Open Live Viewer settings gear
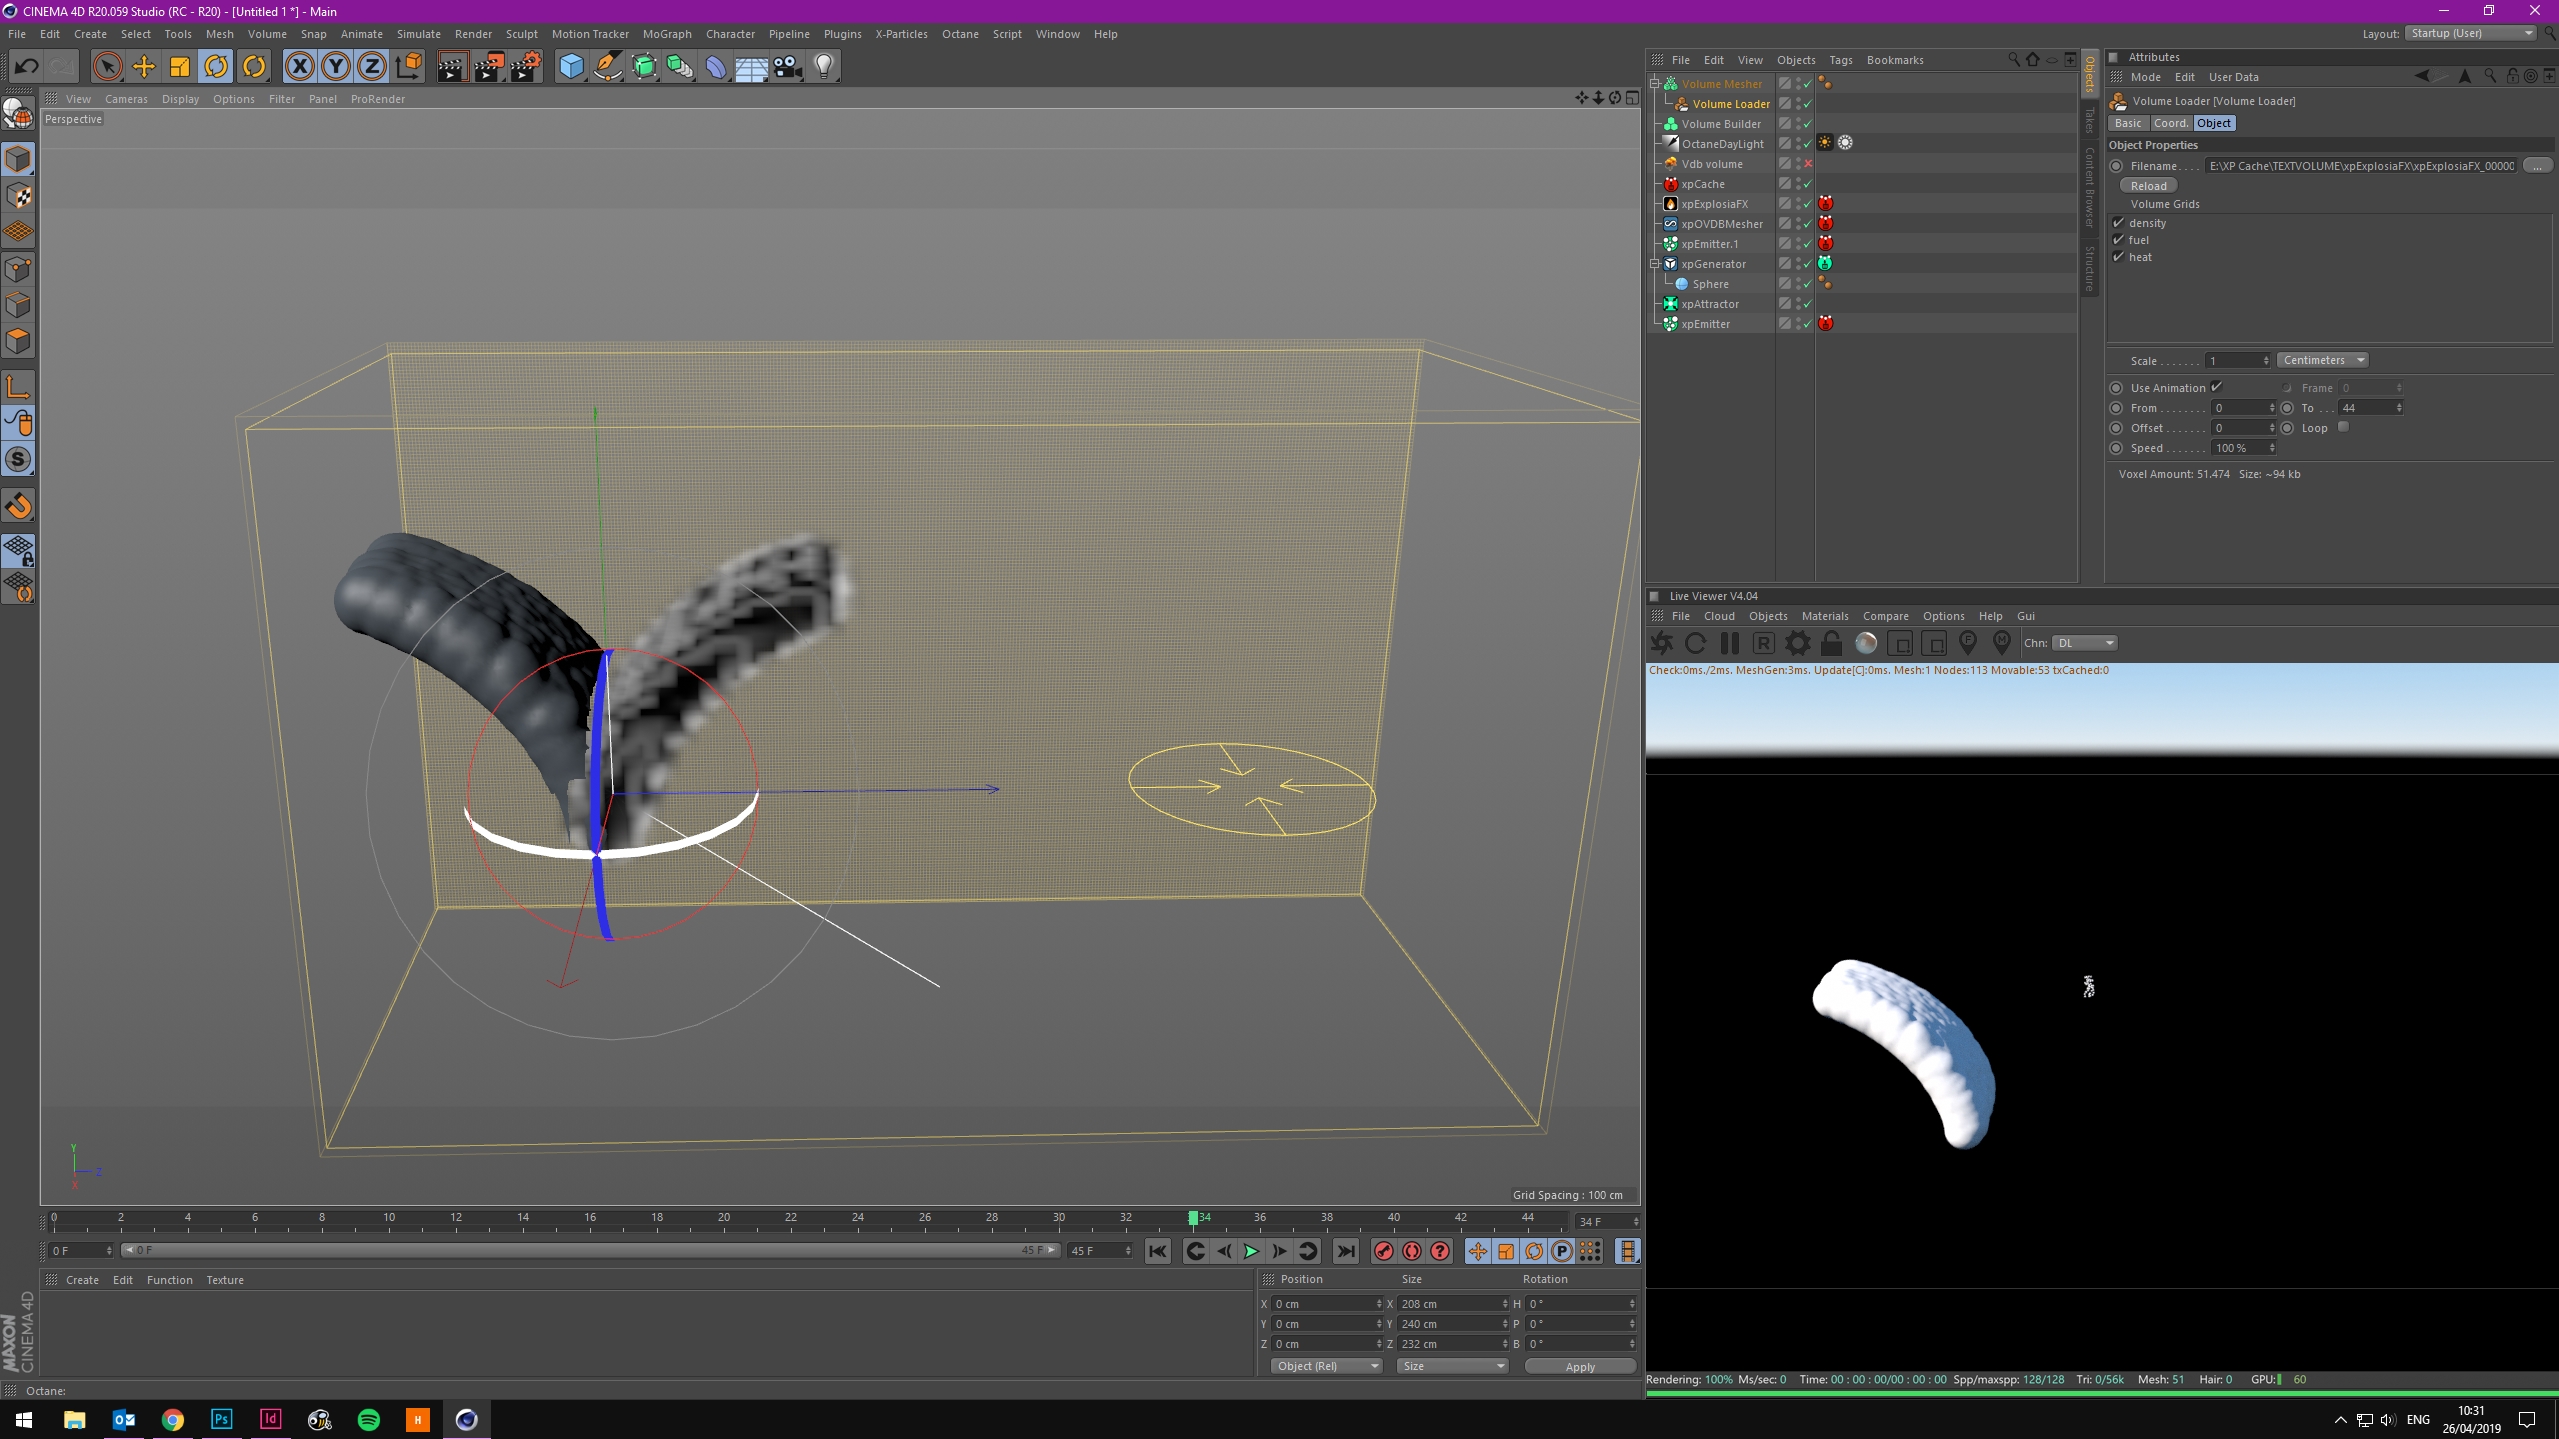Viewport: 2559px width, 1439px height. (x=1797, y=643)
